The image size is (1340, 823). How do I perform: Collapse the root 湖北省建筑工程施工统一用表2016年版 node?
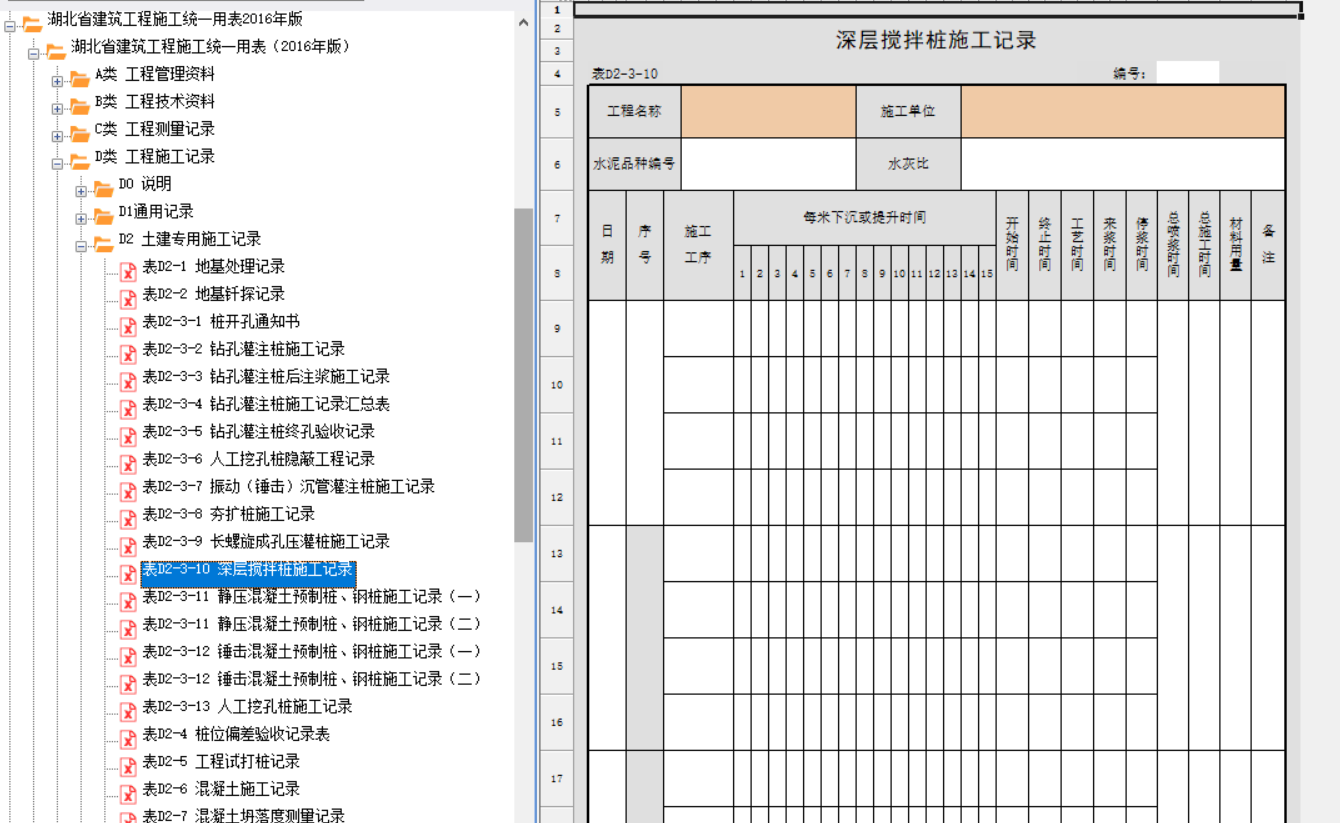coord(10,26)
